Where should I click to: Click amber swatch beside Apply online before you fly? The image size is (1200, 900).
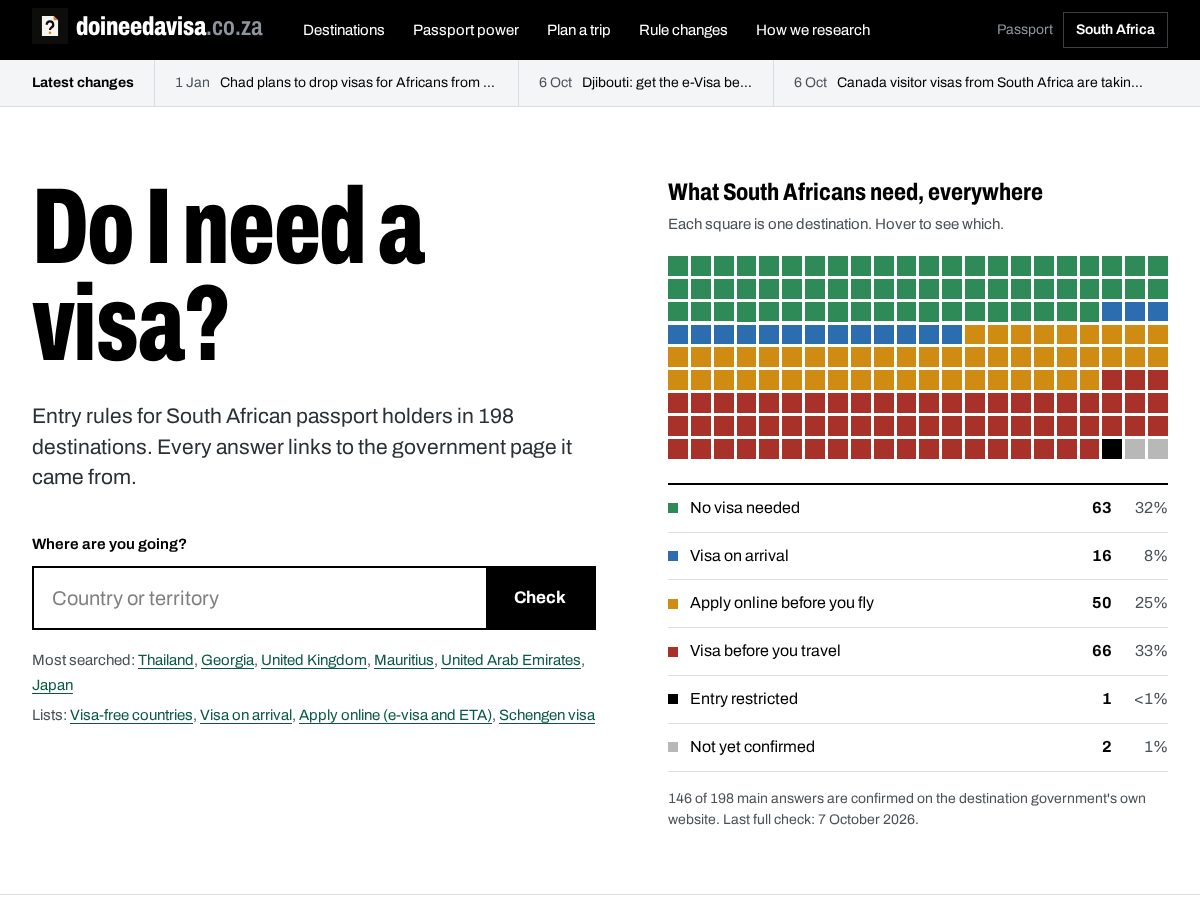673,603
